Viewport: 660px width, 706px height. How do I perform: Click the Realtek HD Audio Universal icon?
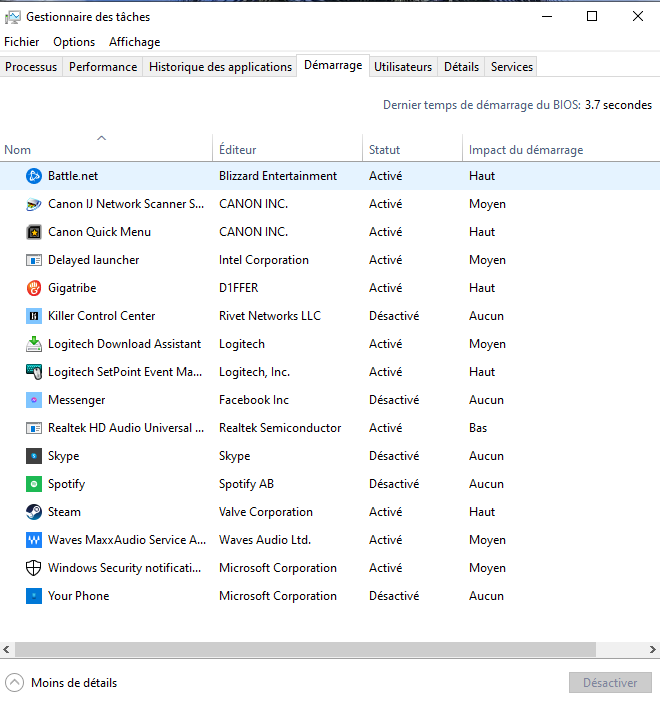pyautogui.click(x=34, y=428)
